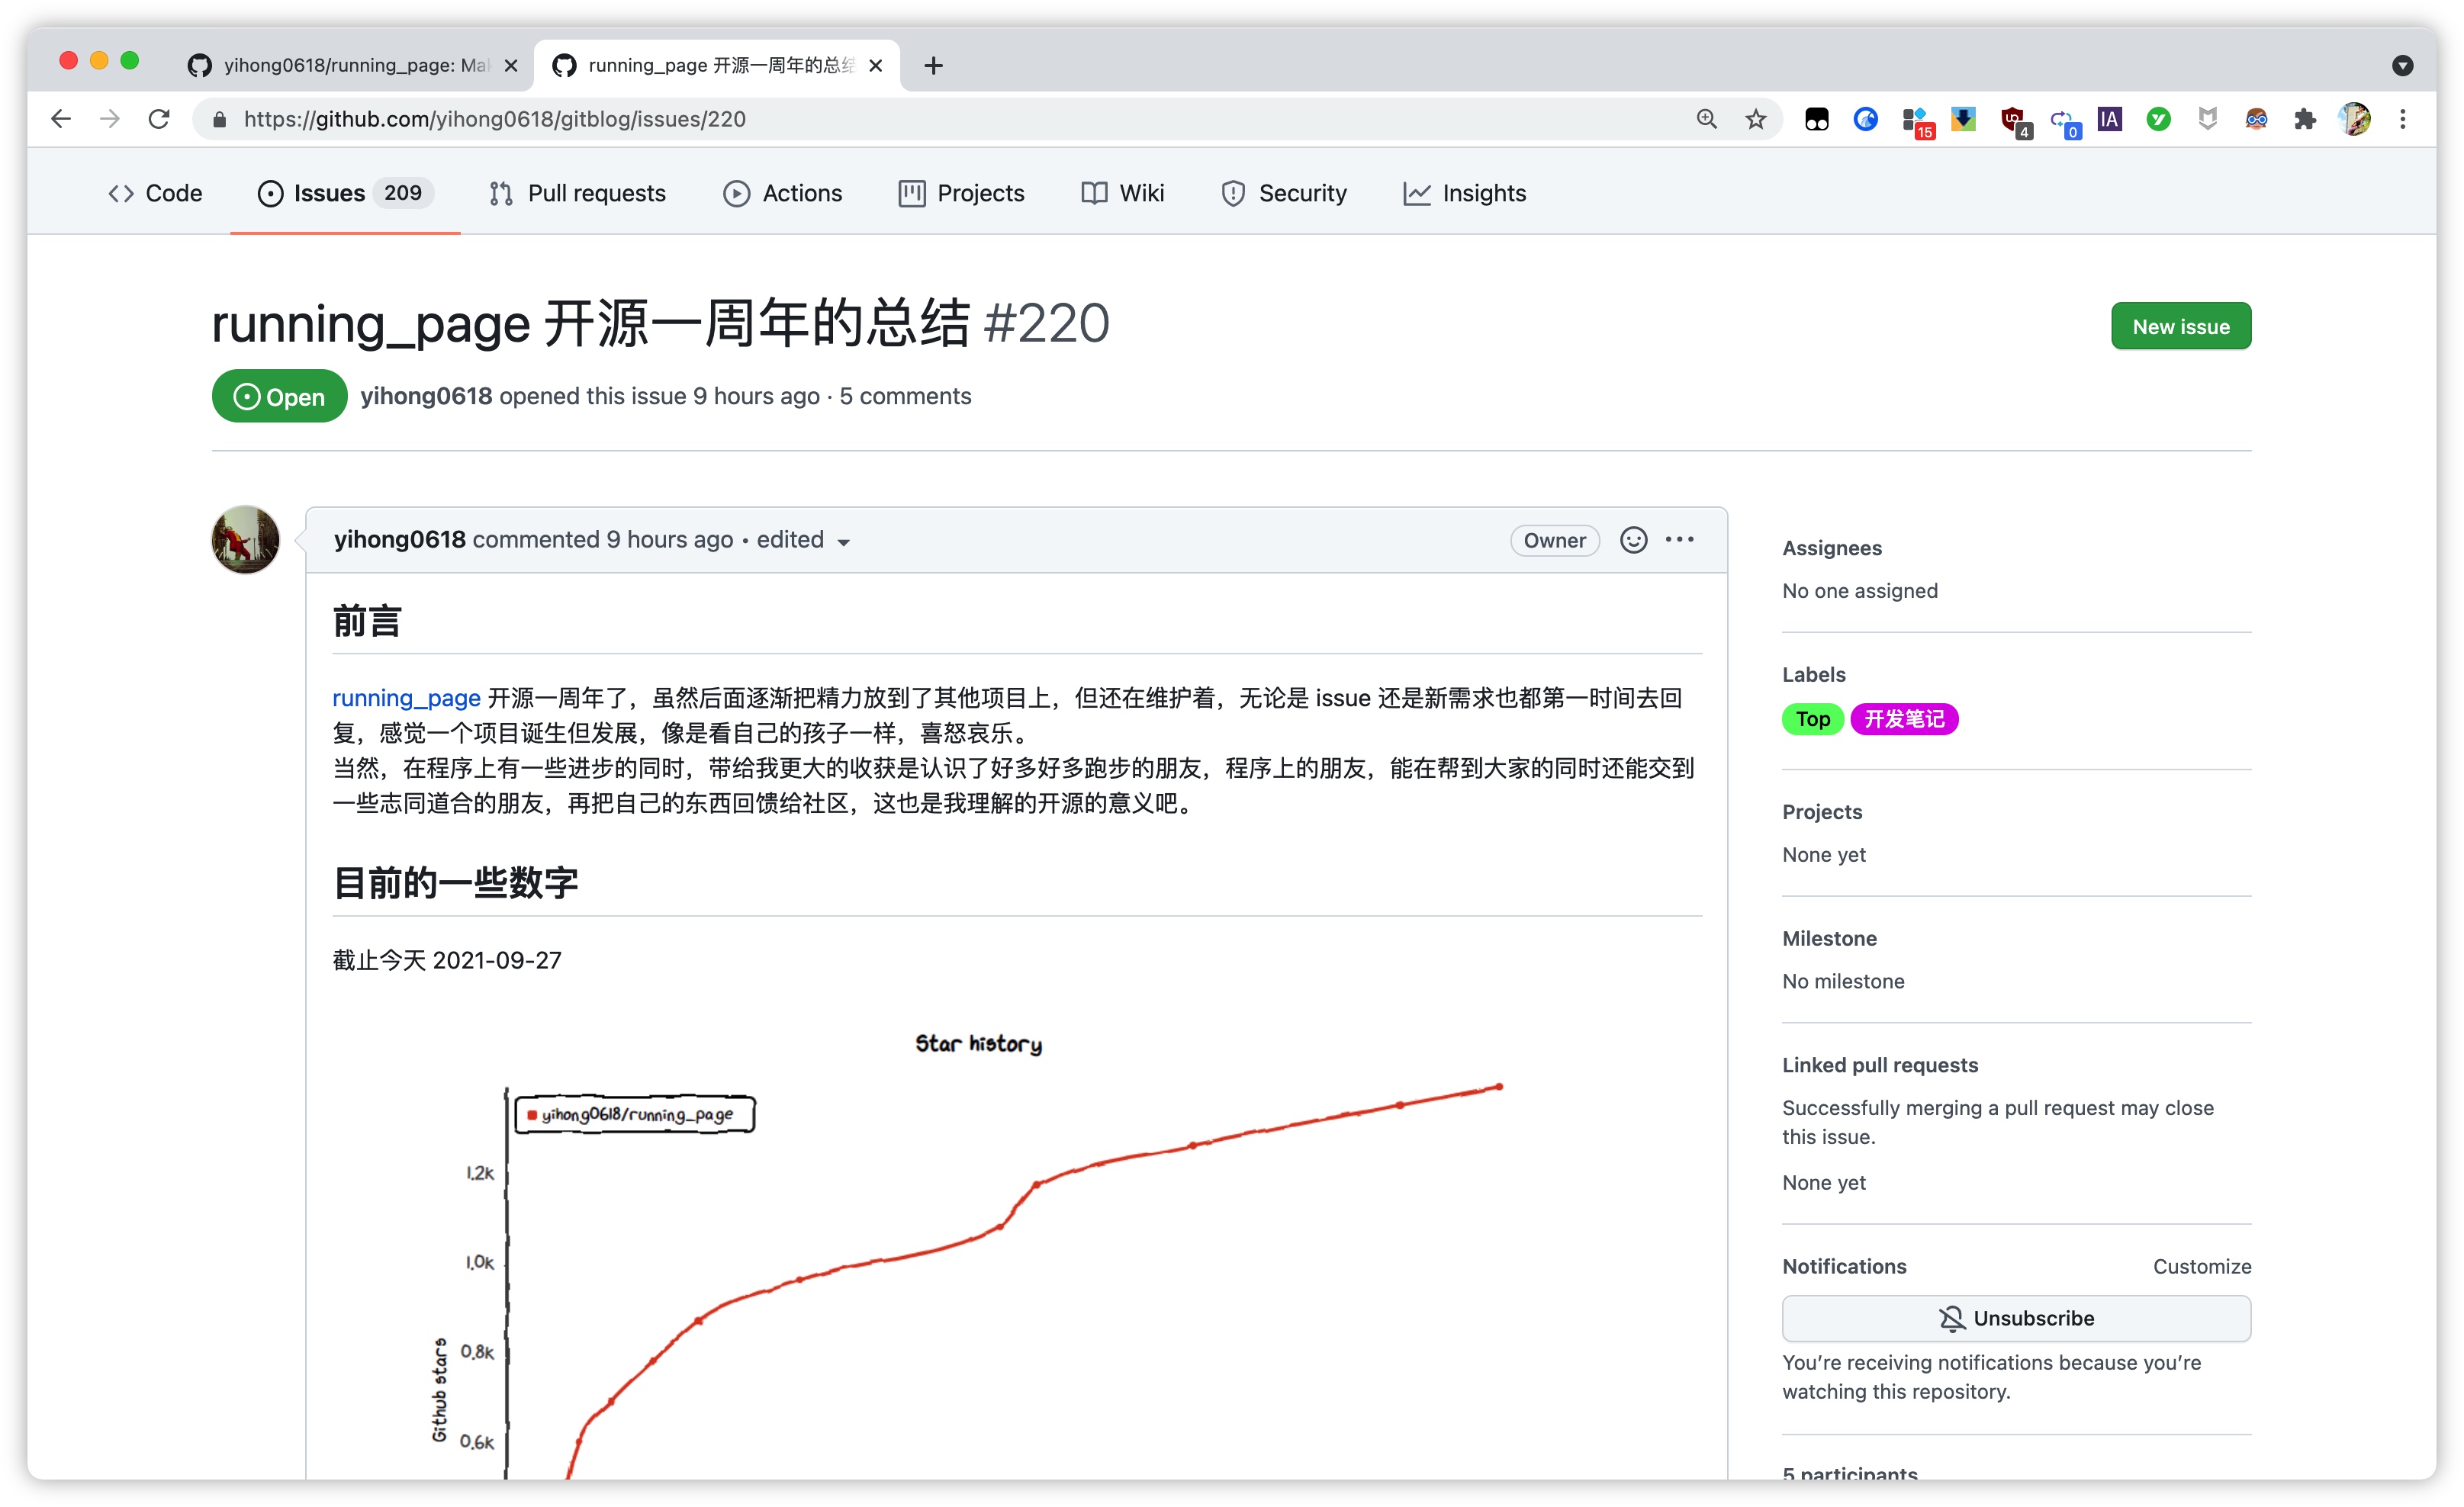The height and width of the screenshot is (1507, 2464).
Task: Bookmark page with the star icon
Action: [1756, 119]
